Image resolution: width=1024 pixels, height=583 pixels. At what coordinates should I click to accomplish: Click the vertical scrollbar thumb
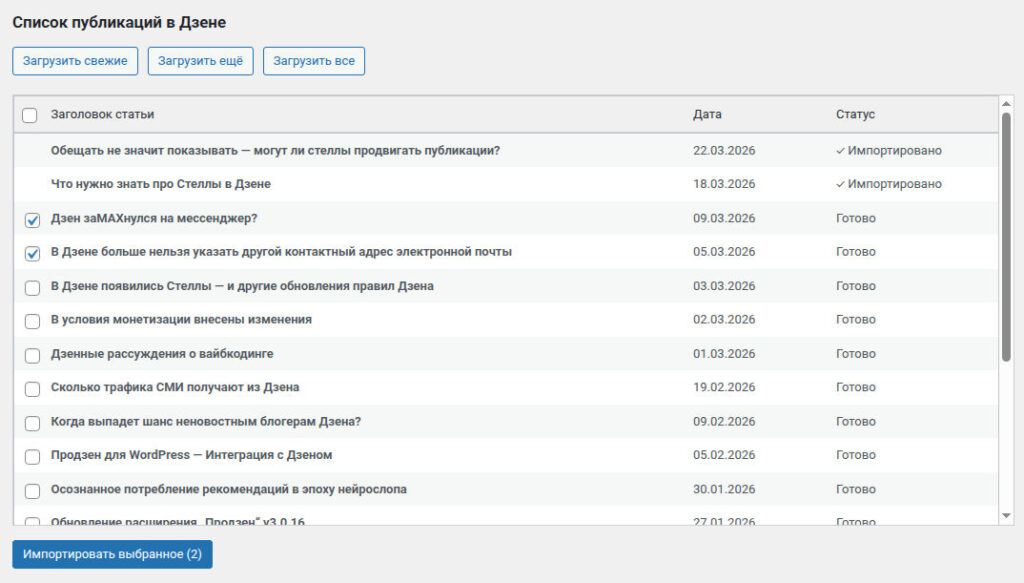pyautogui.click(x=1006, y=235)
